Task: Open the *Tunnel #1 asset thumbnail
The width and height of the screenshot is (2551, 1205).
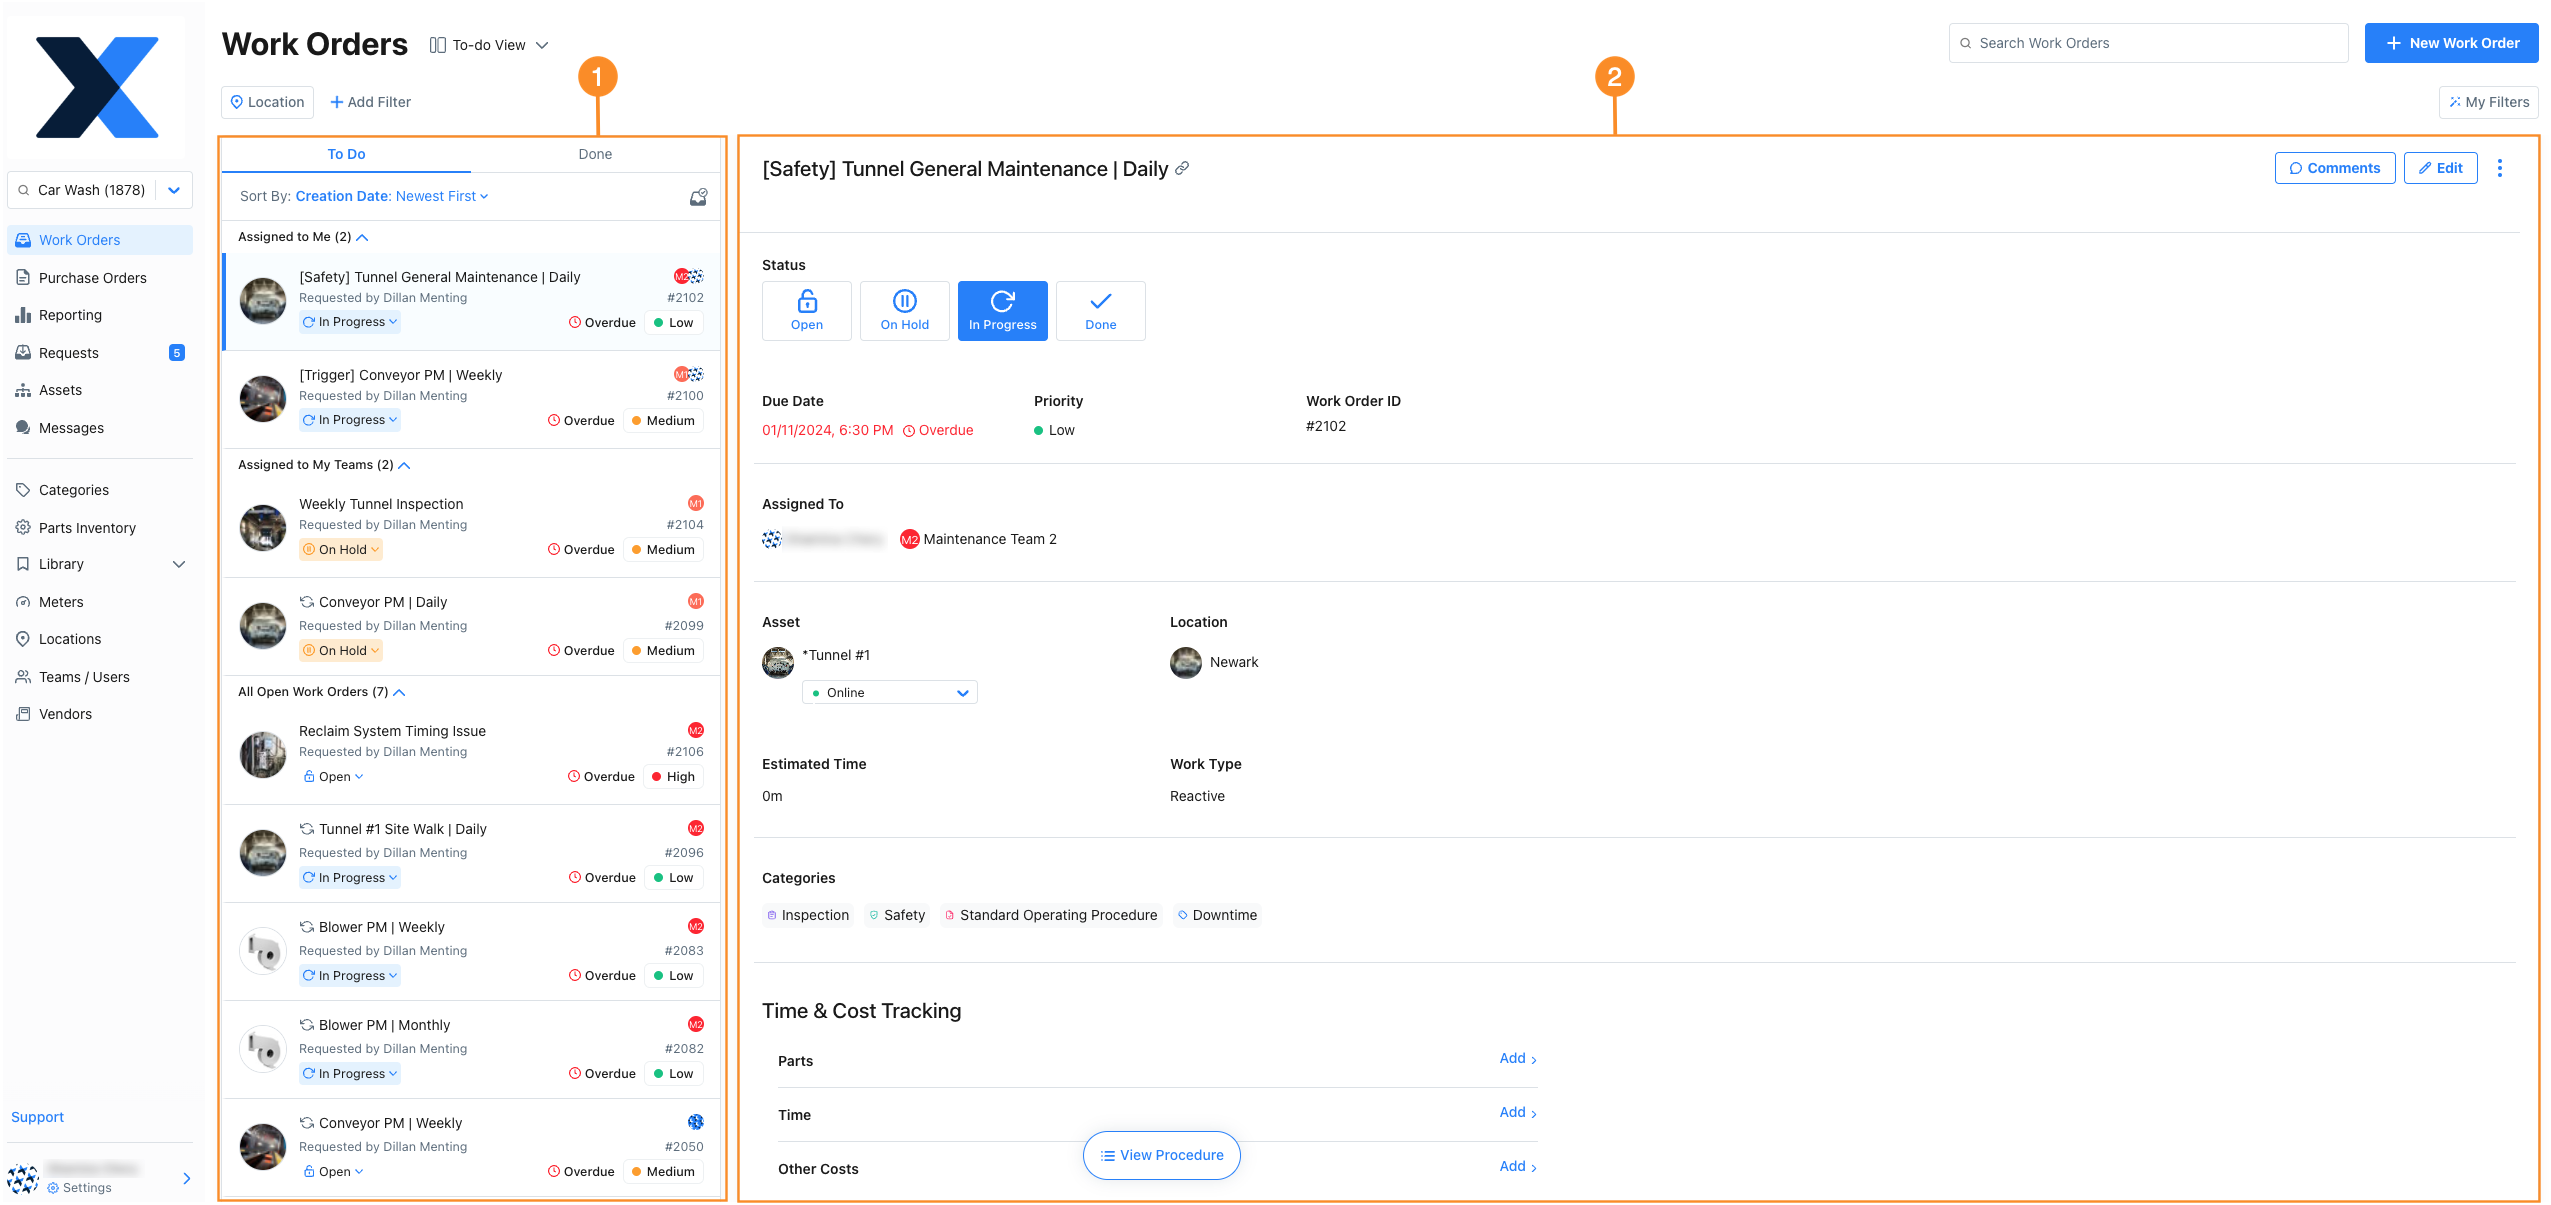Action: point(778,663)
